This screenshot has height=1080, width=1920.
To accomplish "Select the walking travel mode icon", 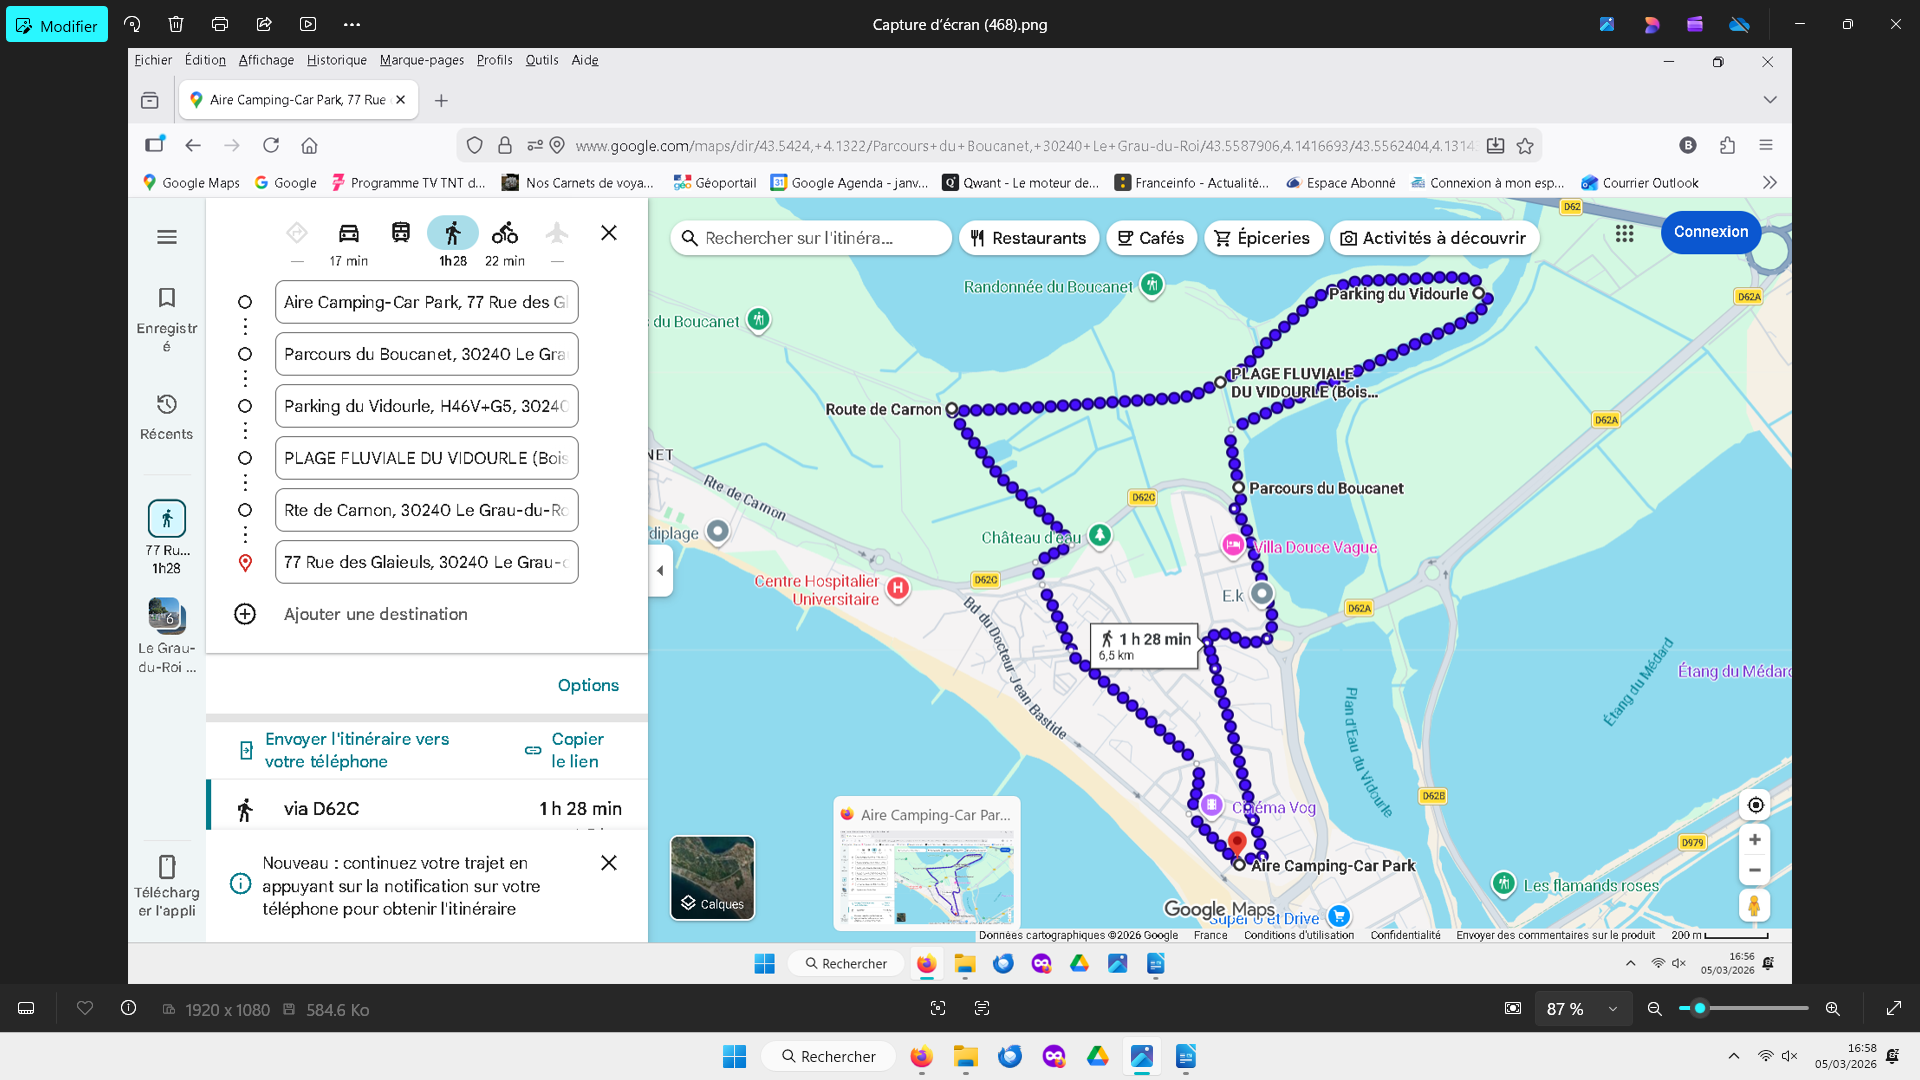I will pyautogui.click(x=452, y=233).
